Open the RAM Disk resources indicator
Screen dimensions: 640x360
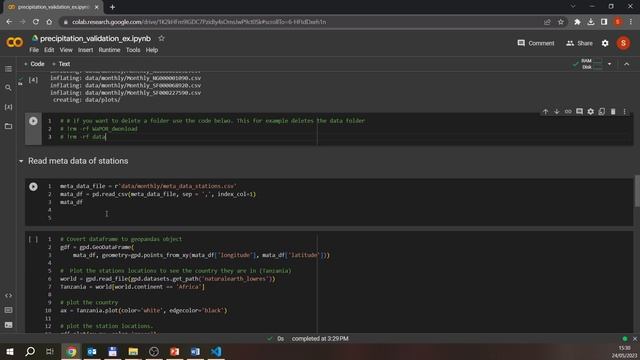[588, 64]
